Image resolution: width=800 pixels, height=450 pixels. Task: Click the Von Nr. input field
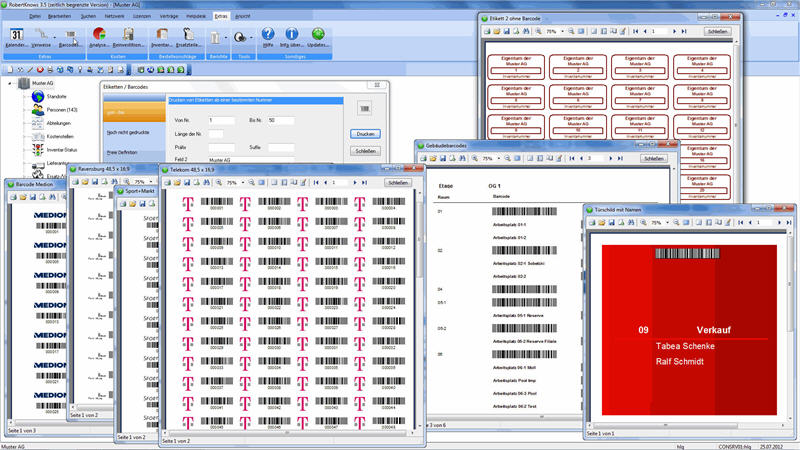[x=221, y=120]
